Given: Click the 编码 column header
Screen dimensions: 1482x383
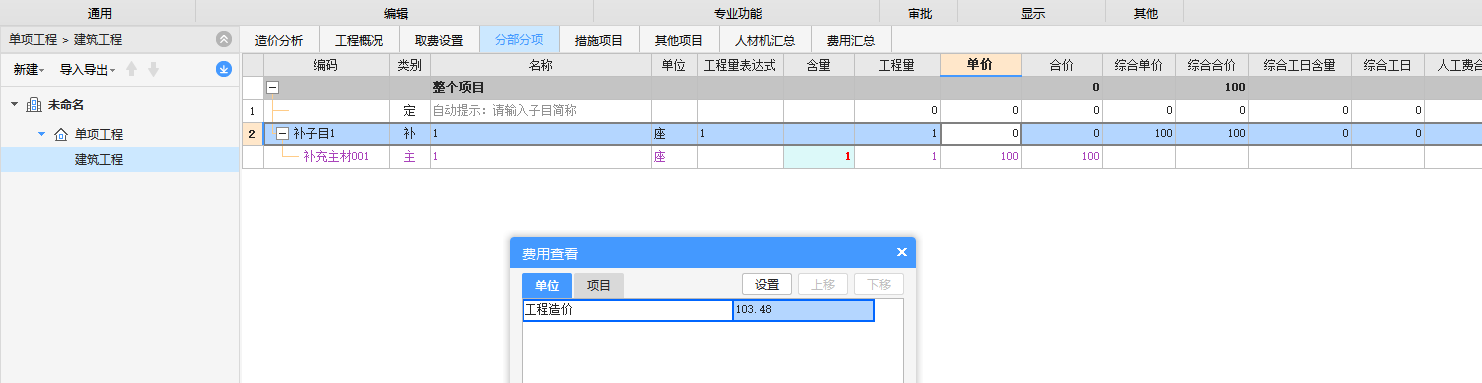Looking at the screenshot, I should coord(326,65).
